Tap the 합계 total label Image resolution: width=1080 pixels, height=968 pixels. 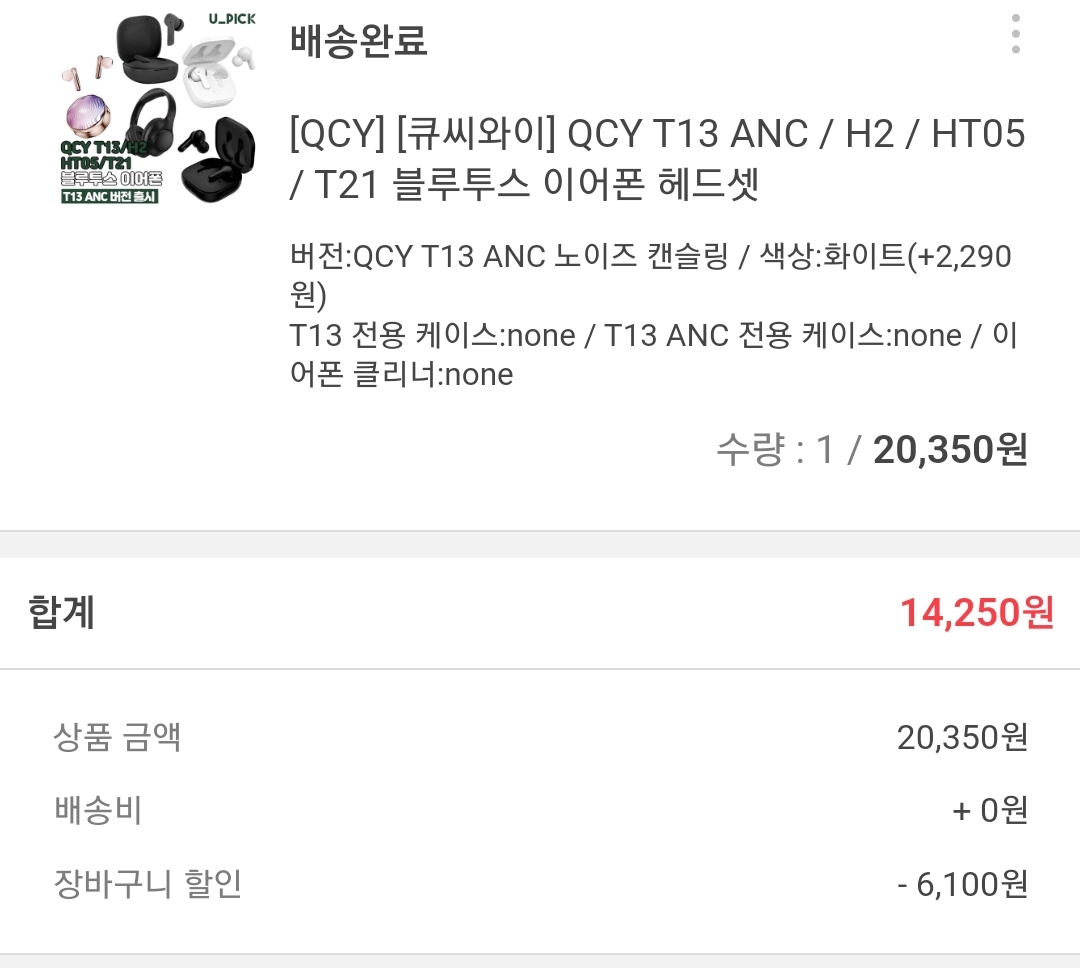point(62,611)
